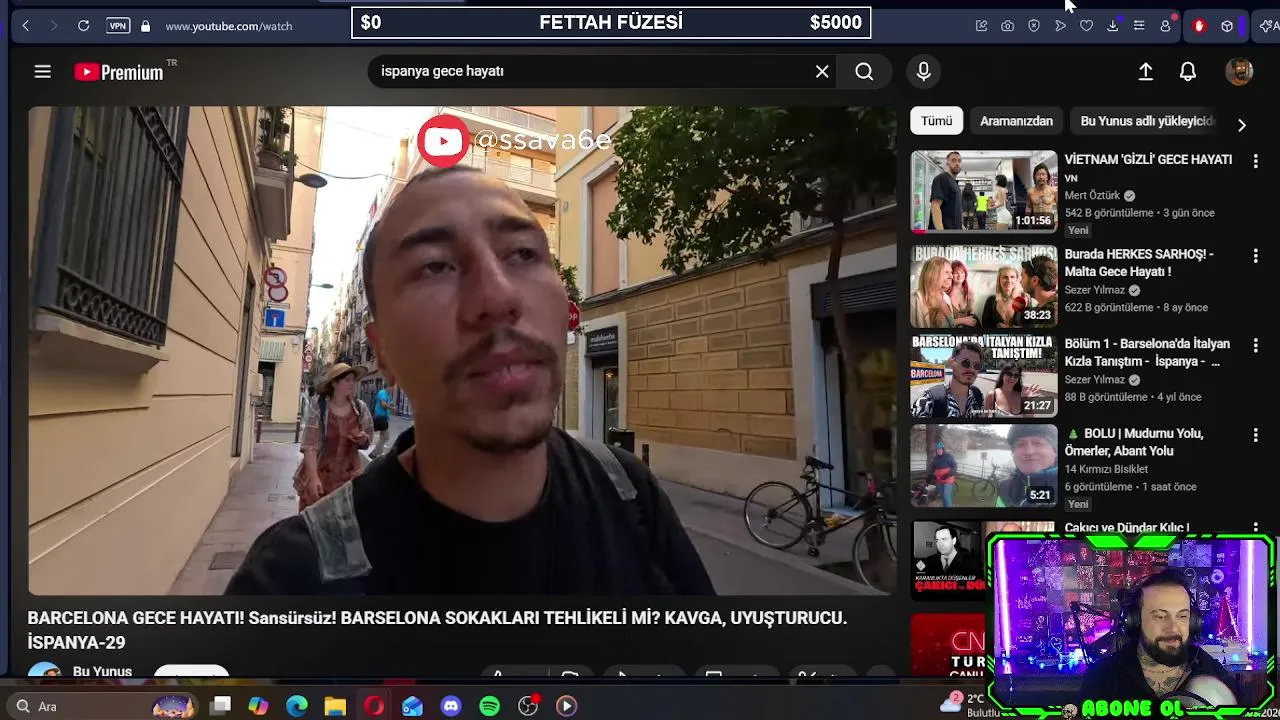Open the send/flow arrow icon
Viewport: 1280px width, 720px height.
[x=1060, y=26]
